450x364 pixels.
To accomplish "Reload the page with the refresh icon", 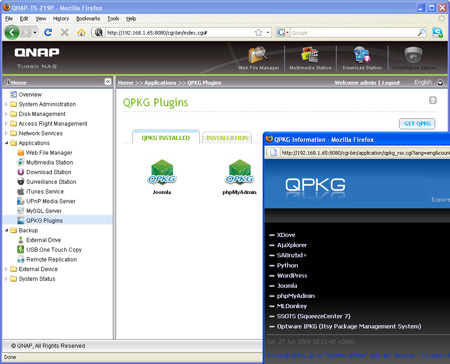I will [48, 32].
